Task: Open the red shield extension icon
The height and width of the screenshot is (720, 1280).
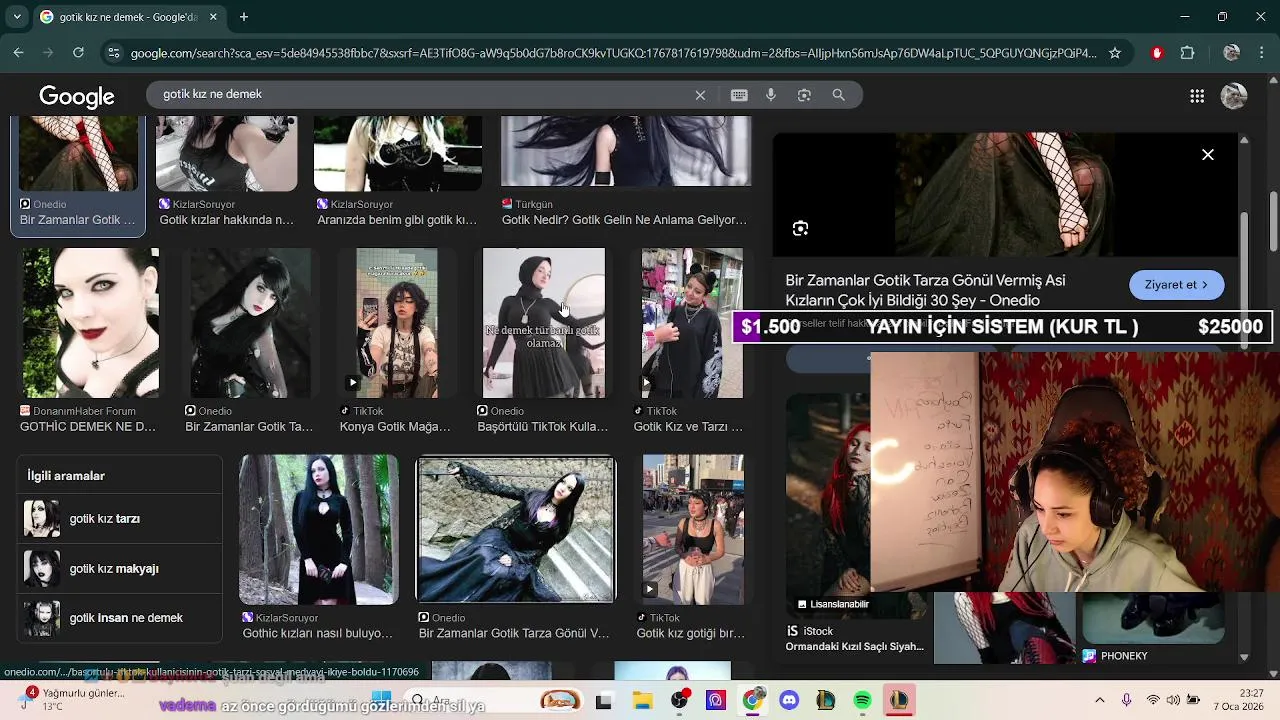Action: point(1157,53)
